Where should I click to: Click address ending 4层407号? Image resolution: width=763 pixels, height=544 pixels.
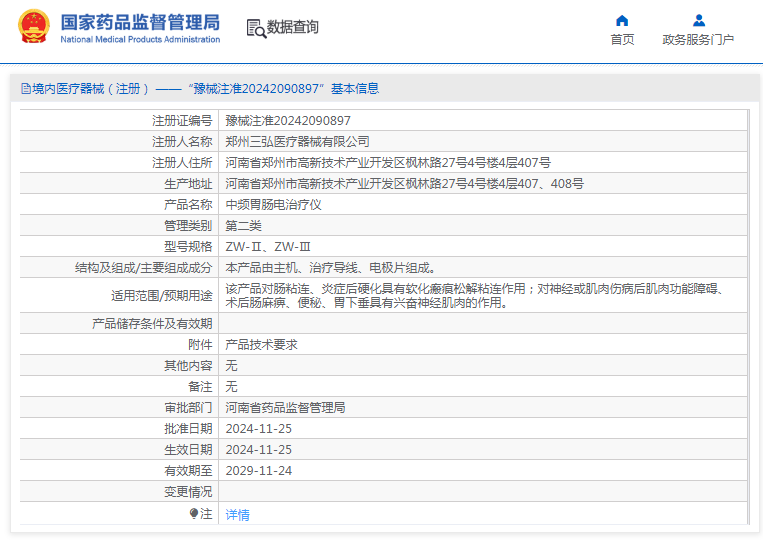388,163
